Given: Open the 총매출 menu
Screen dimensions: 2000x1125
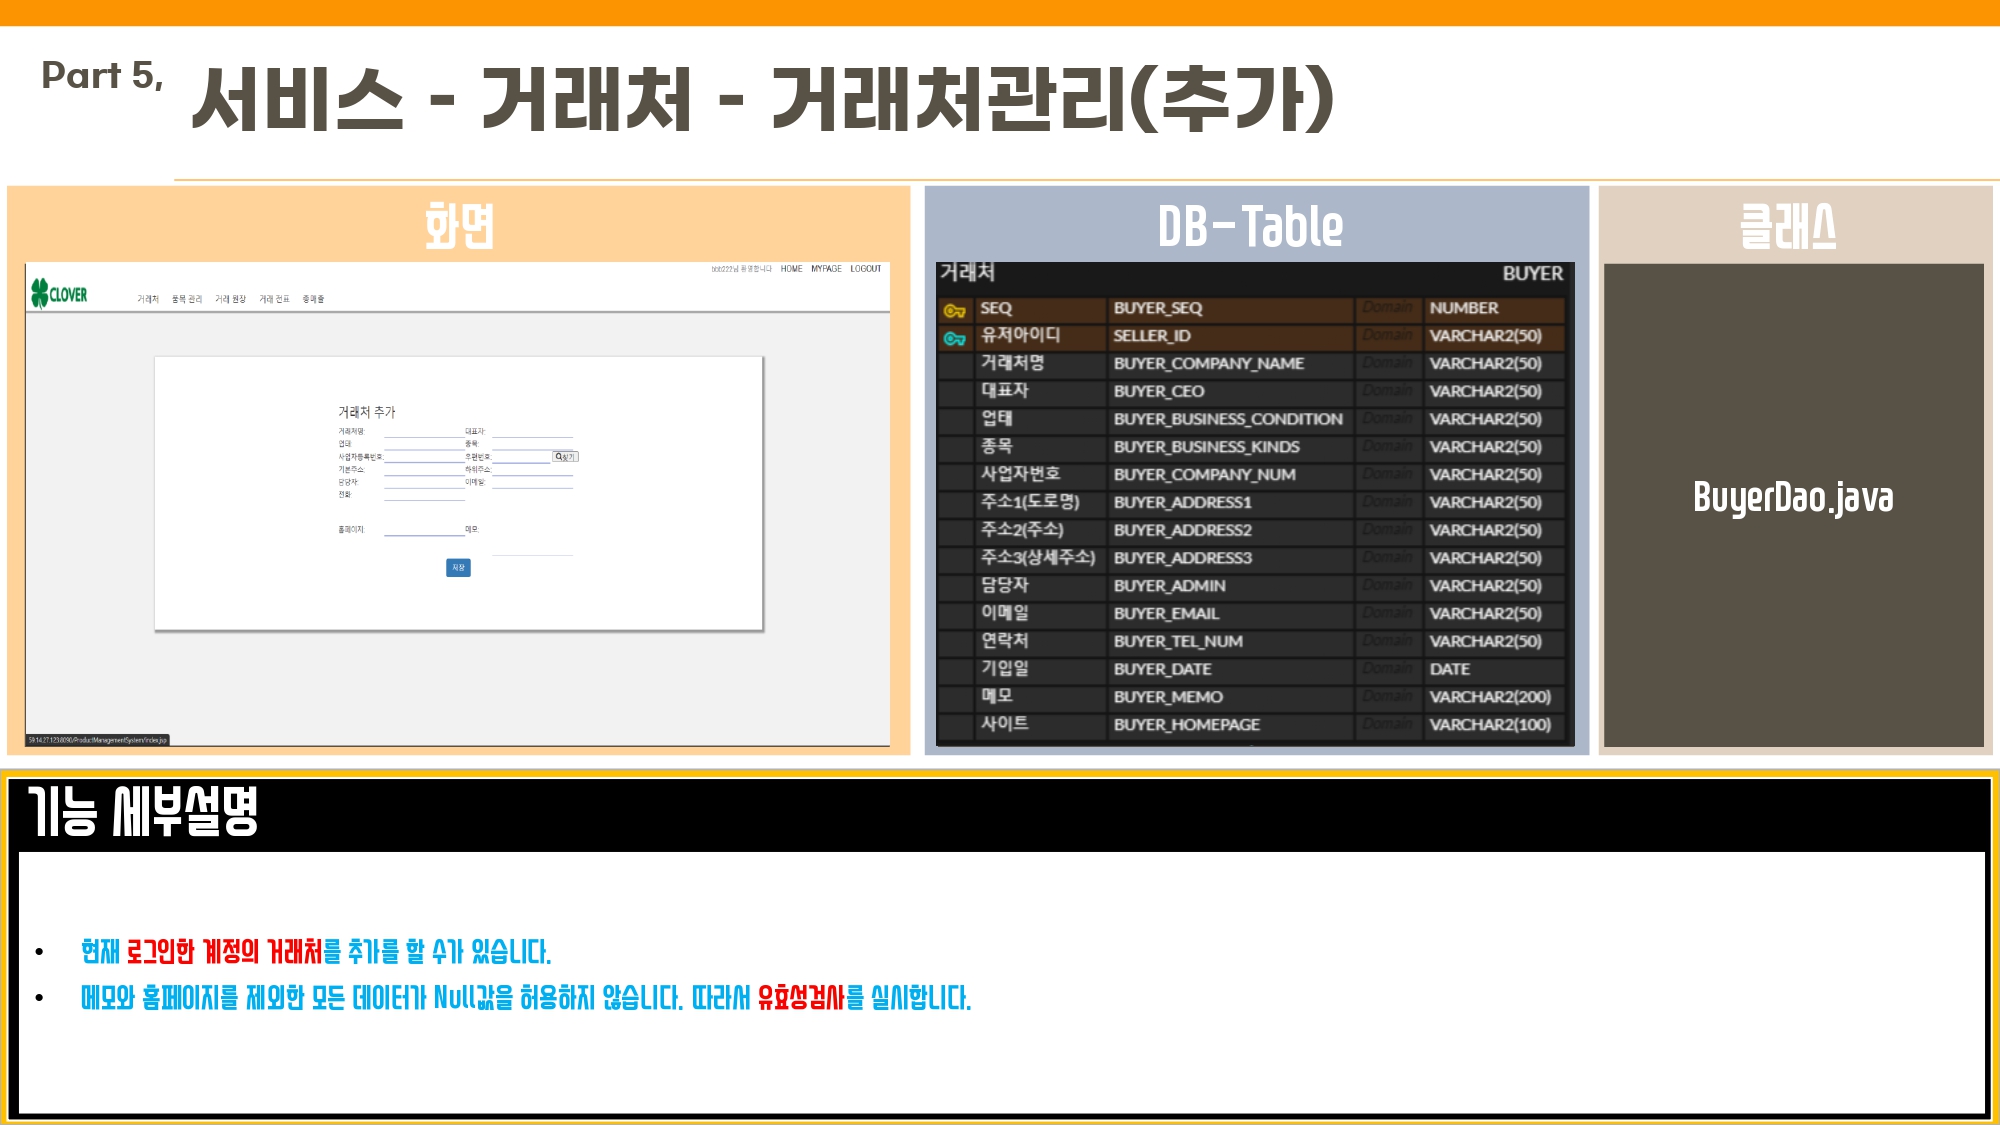Looking at the screenshot, I should coord(313,299).
